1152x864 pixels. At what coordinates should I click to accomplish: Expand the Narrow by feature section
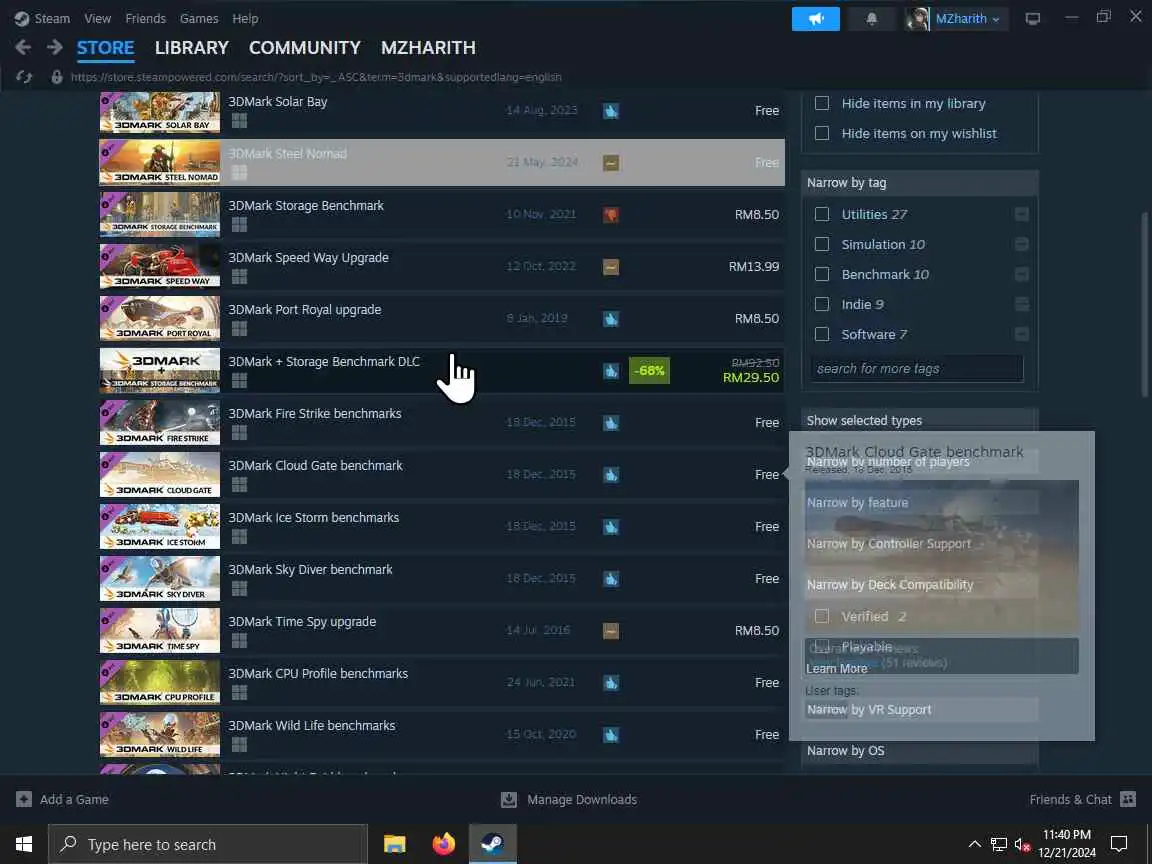[x=920, y=503]
